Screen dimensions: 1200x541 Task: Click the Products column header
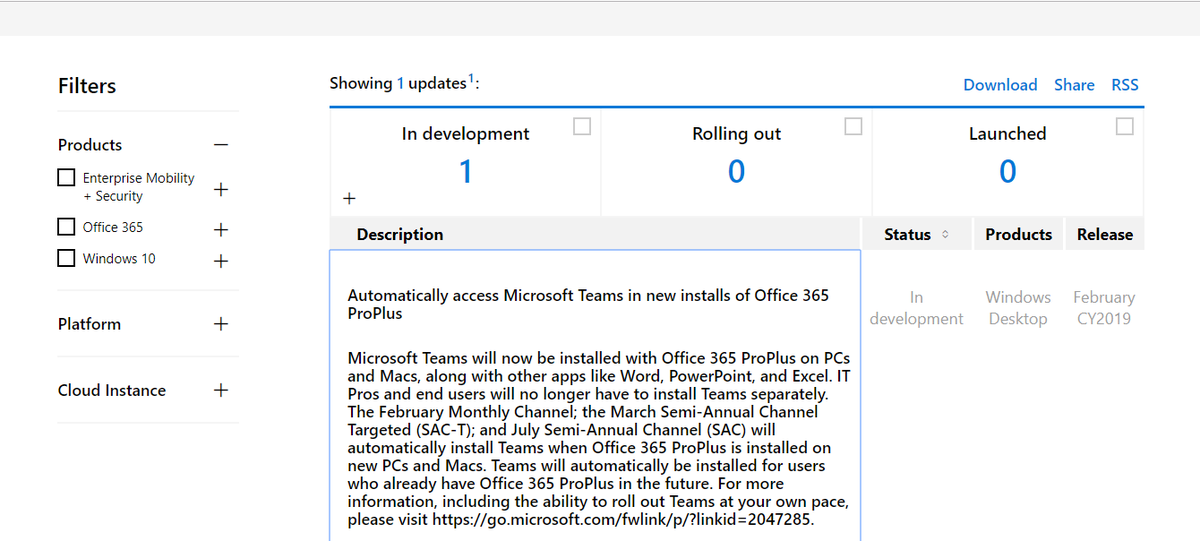click(x=1018, y=234)
